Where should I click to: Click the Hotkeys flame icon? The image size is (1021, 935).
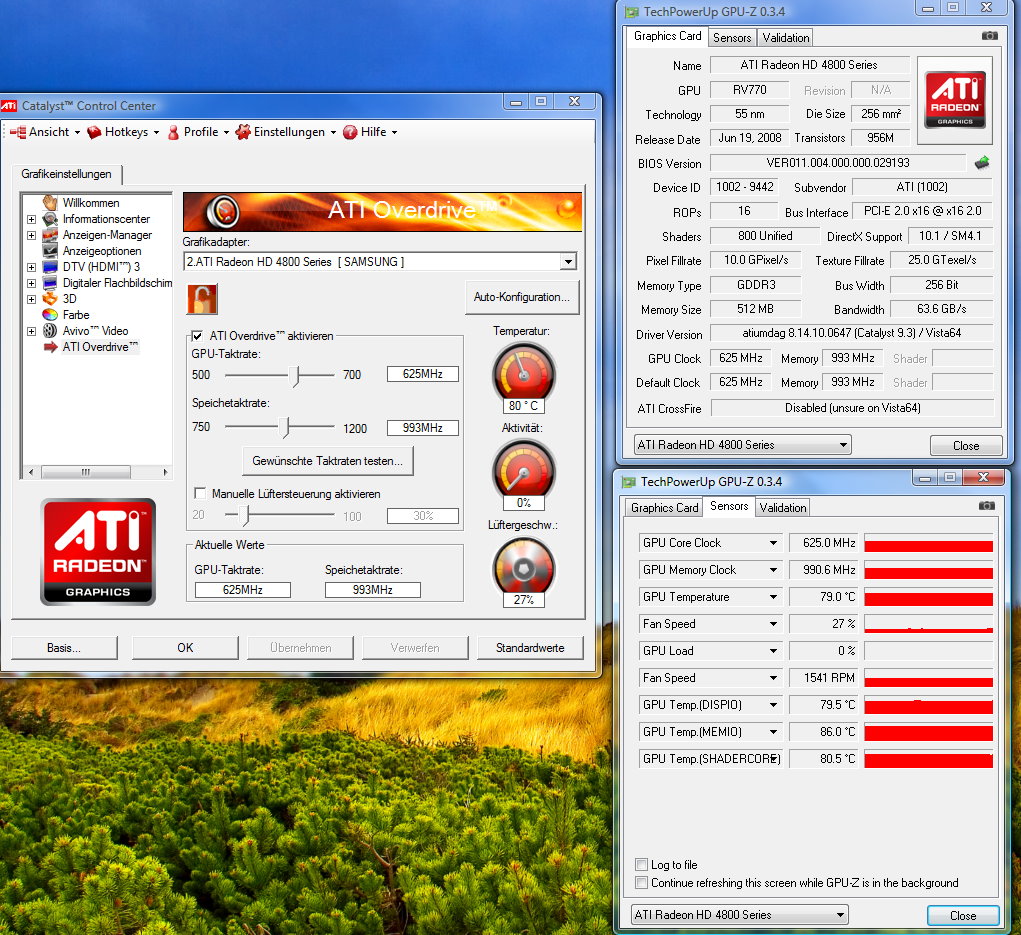(x=94, y=132)
